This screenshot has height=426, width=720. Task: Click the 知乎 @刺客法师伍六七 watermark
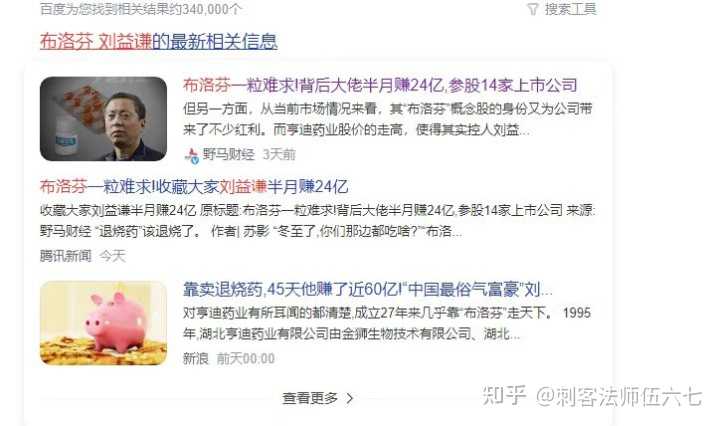pos(592,396)
